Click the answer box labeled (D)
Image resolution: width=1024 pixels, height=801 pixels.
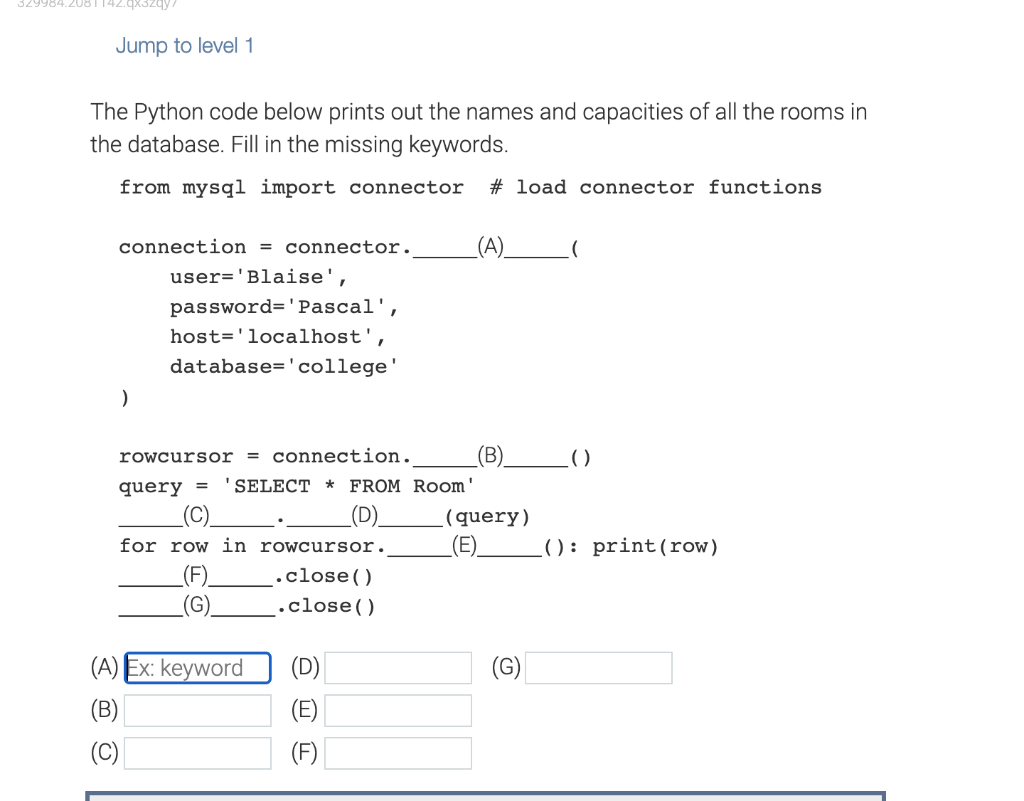point(397,667)
